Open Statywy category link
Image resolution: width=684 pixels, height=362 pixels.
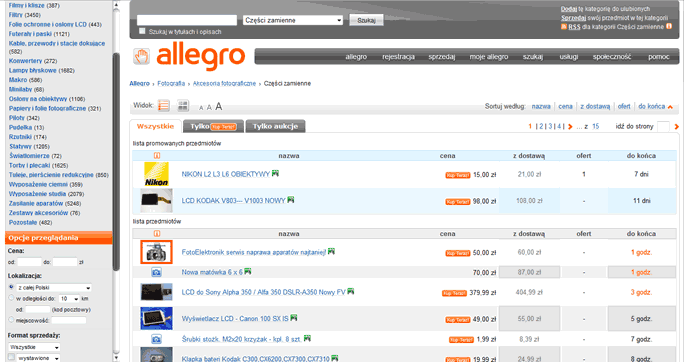pos(20,146)
